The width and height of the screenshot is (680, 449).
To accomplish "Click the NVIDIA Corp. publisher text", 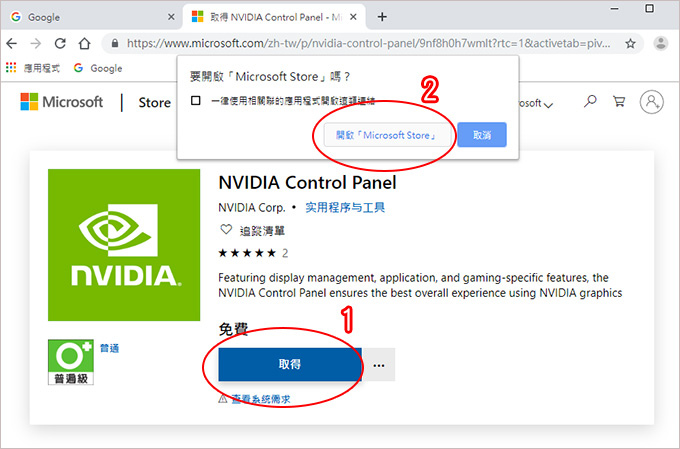I will 252,208.
